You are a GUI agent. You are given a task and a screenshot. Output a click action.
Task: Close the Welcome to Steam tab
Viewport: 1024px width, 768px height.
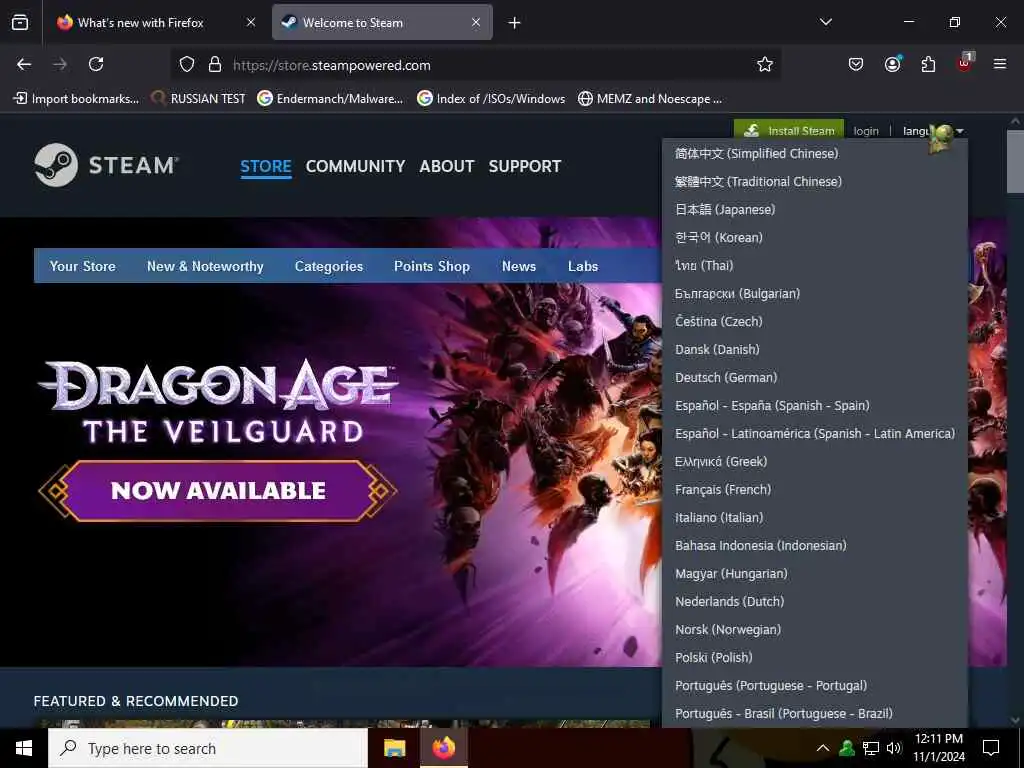pyautogui.click(x=476, y=22)
